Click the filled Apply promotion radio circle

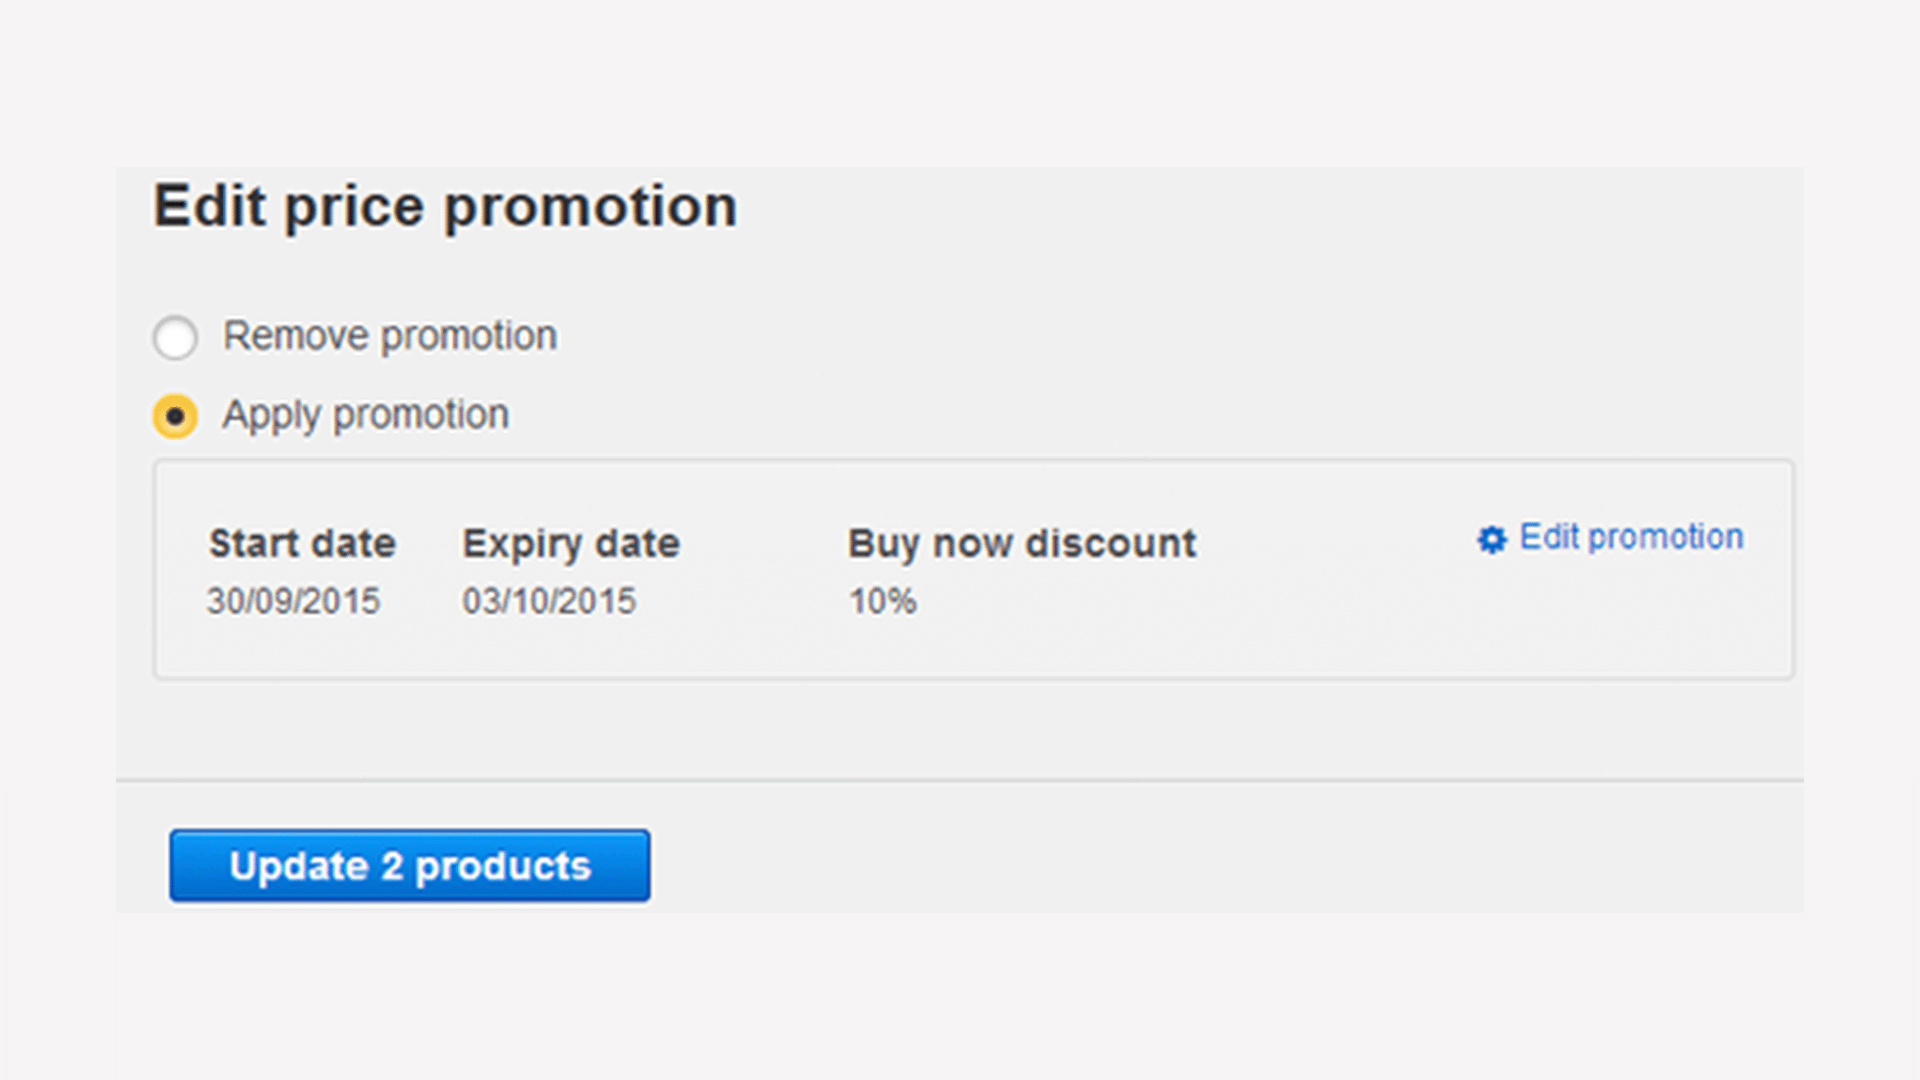coord(175,415)
